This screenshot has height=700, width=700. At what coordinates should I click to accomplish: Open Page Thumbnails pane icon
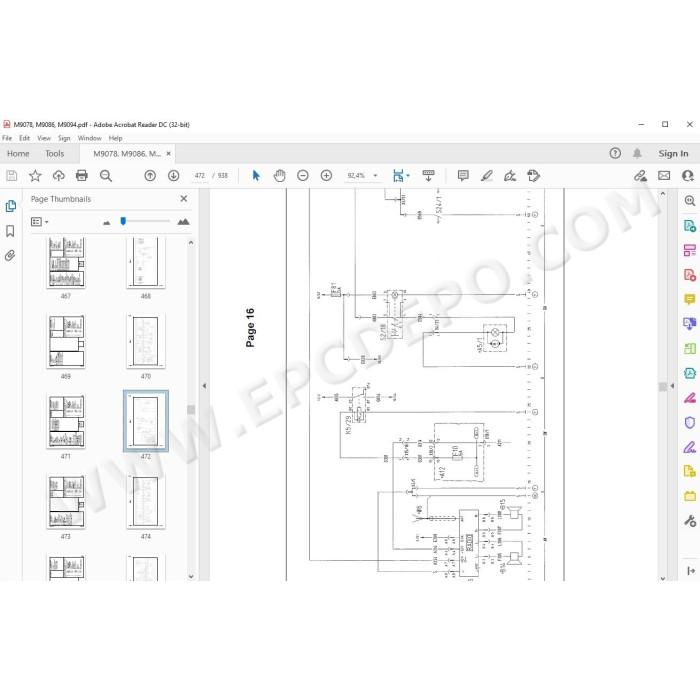point(10,206)
